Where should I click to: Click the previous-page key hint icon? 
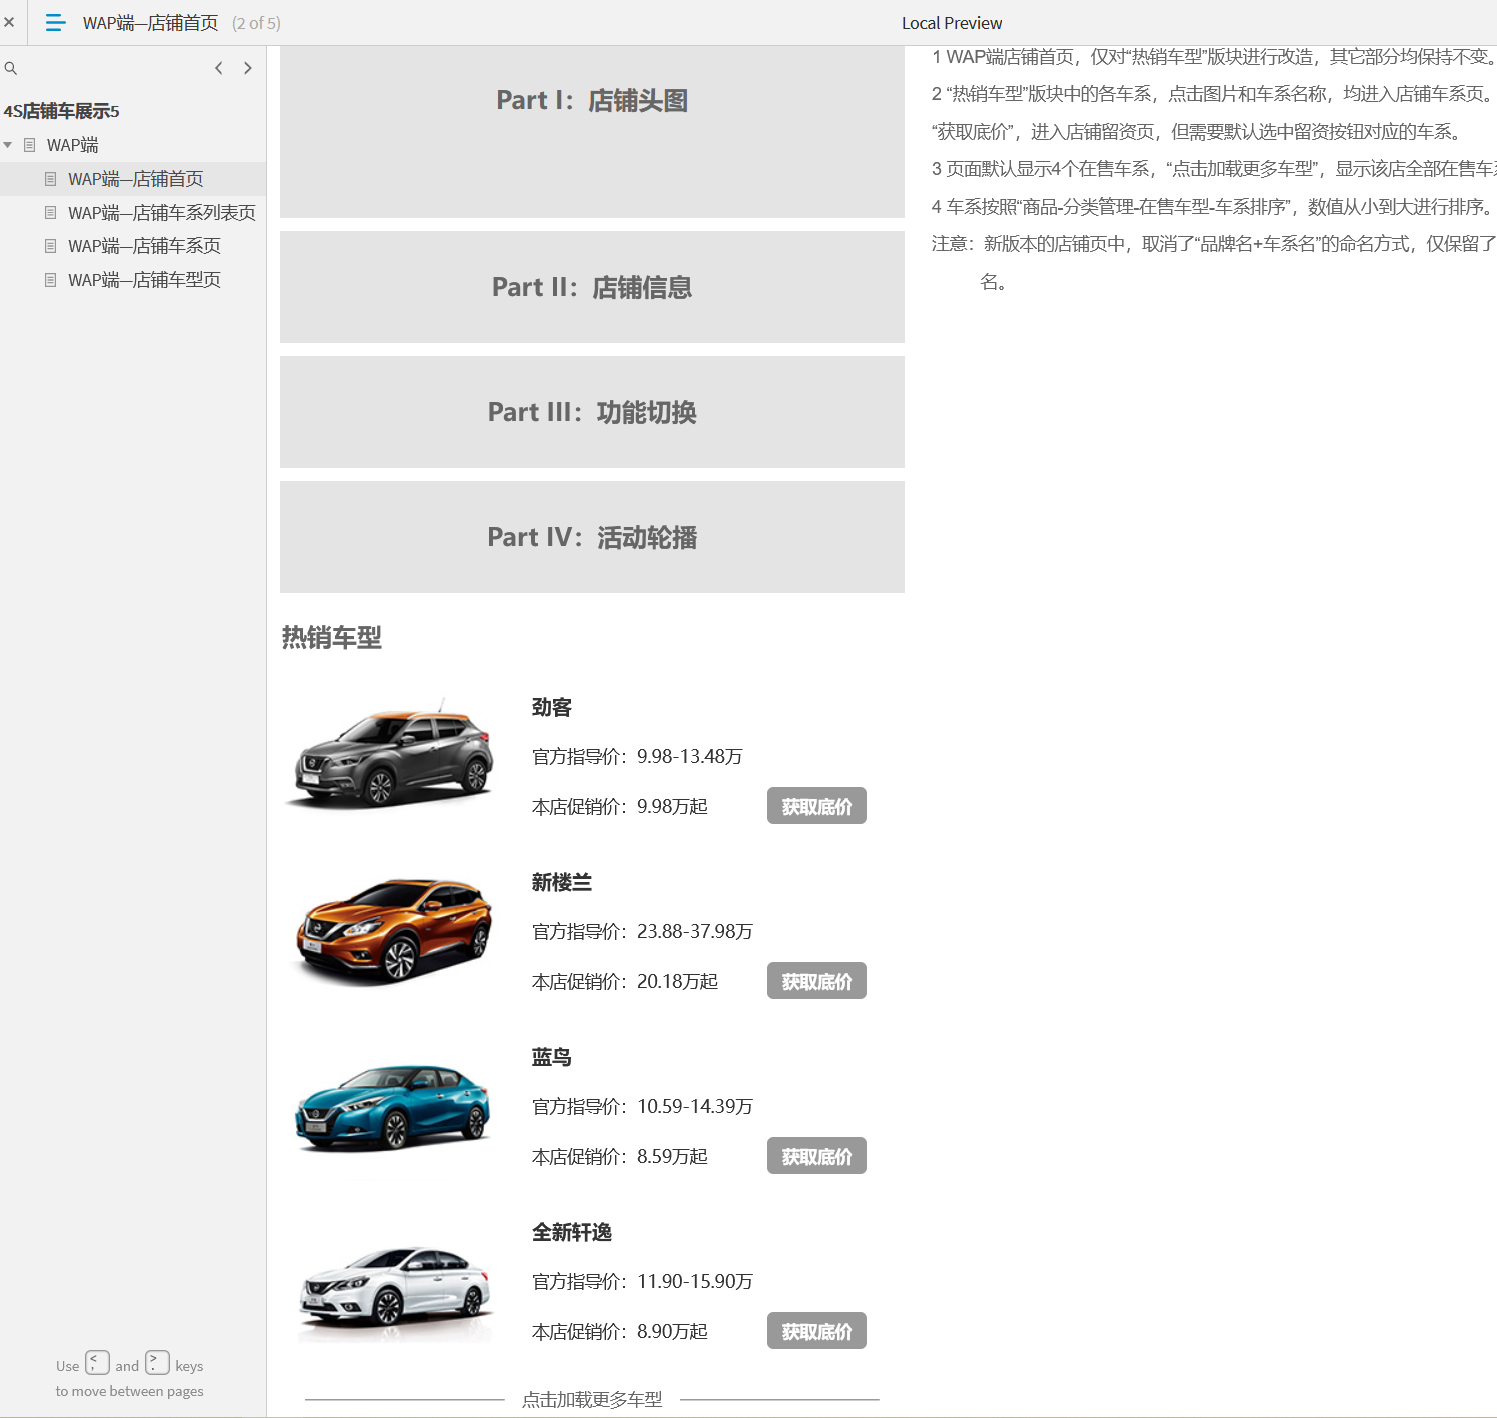pos(97,1363)
